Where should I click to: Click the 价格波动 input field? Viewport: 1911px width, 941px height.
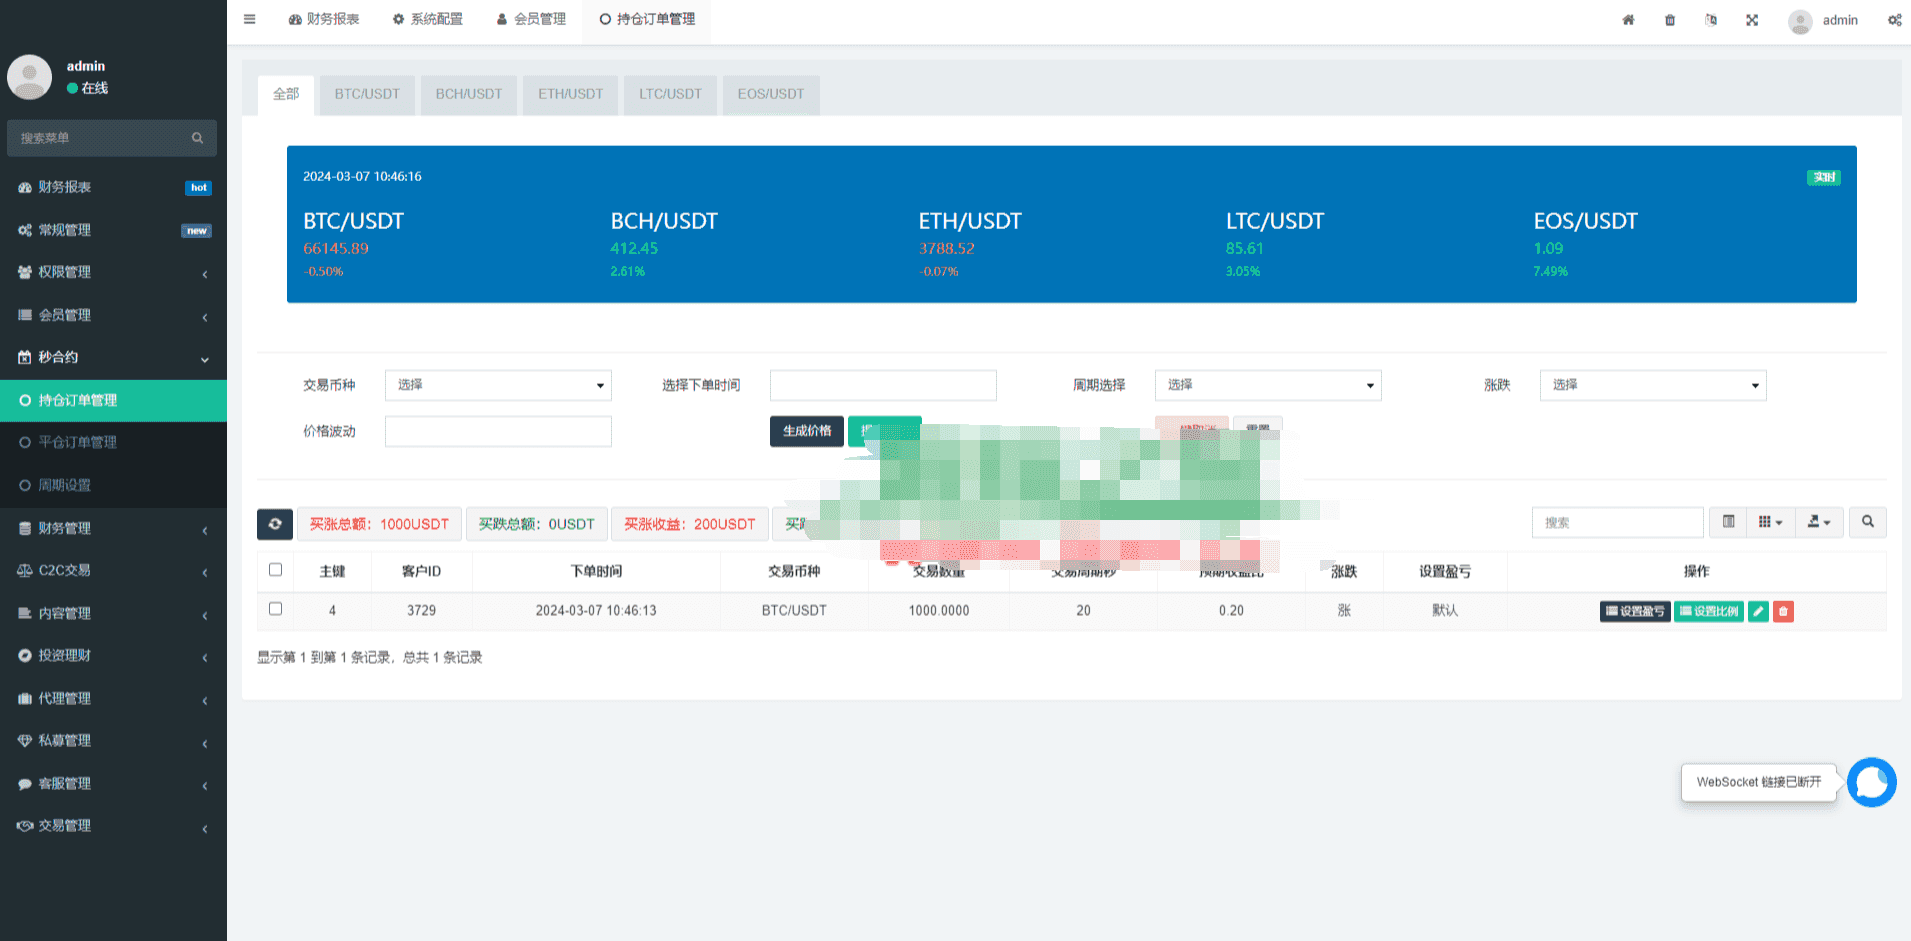click(x=498, y=431)
